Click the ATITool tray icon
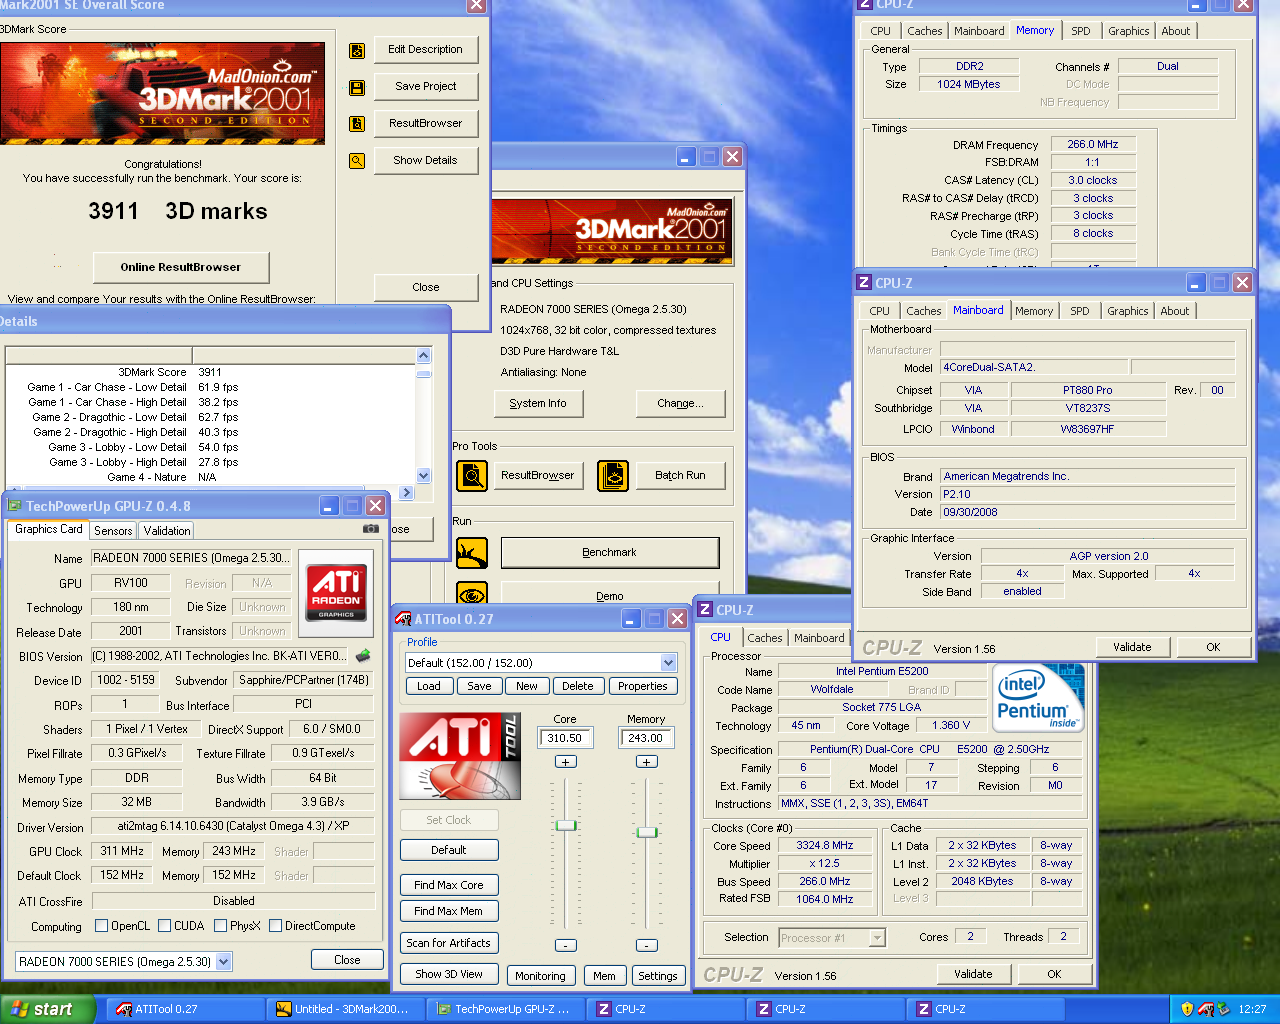1280x1024 pixels. (1204, 1010)
